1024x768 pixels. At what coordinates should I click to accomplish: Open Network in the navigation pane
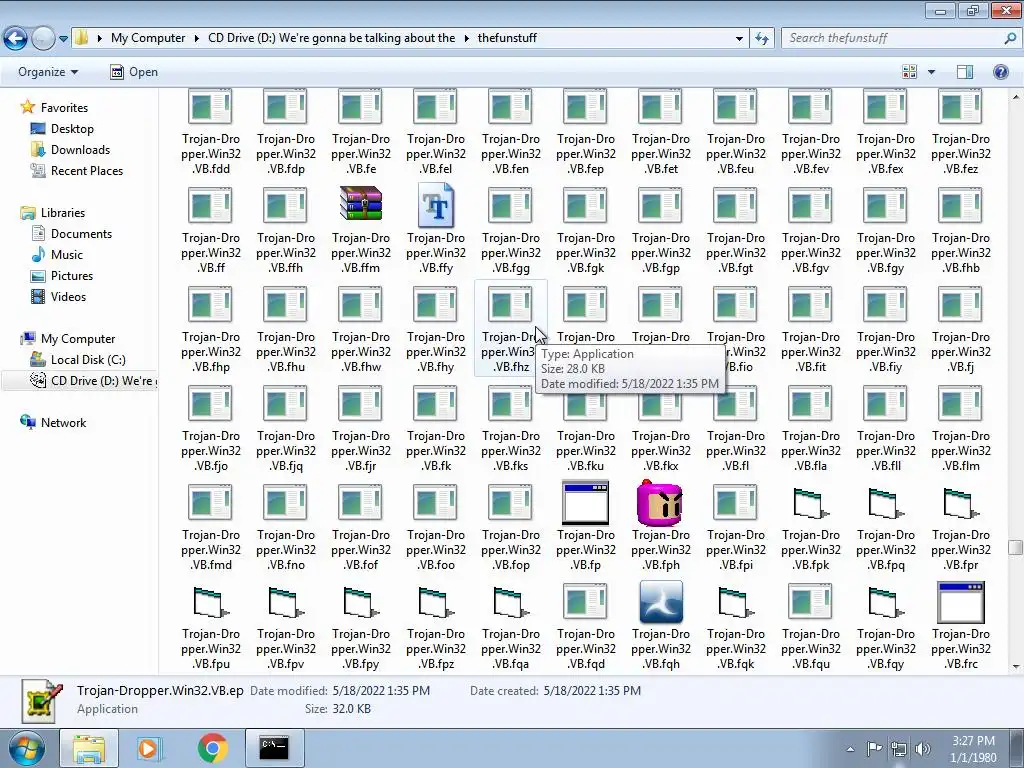coord(63,423)
